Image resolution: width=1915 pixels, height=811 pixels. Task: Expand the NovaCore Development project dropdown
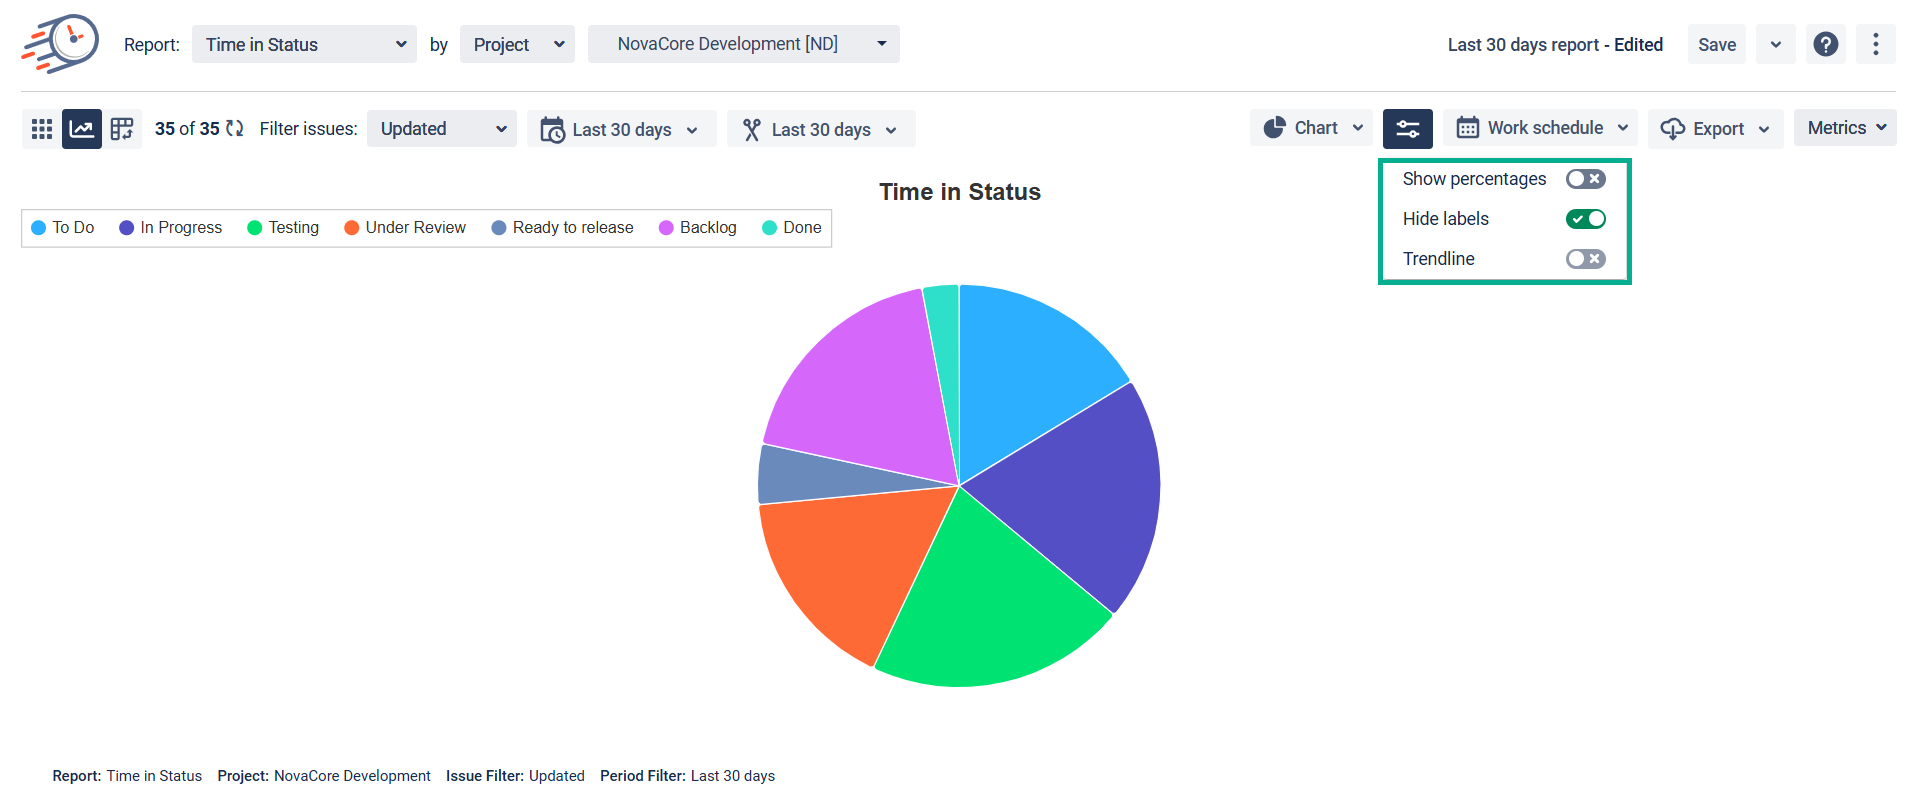pos(743,45)
